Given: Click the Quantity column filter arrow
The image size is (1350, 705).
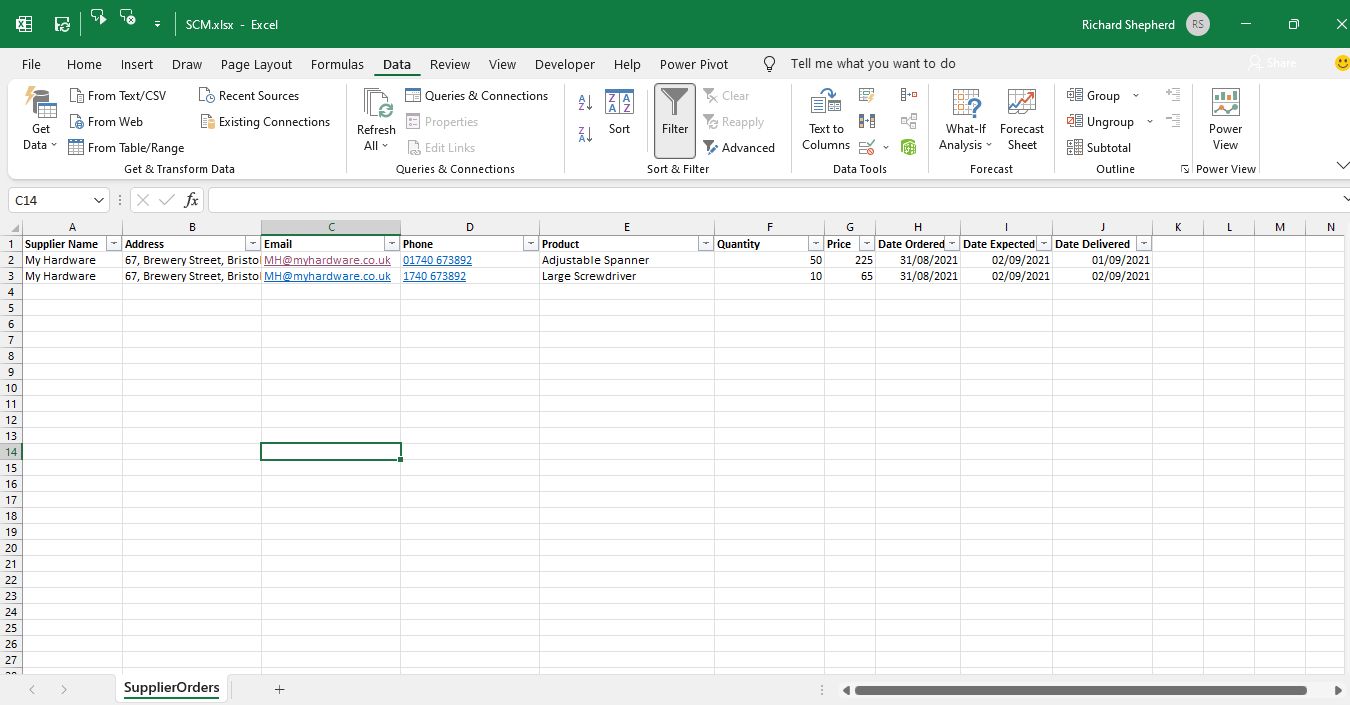Looking at the screenshot, I should click(x=815, y=243).
